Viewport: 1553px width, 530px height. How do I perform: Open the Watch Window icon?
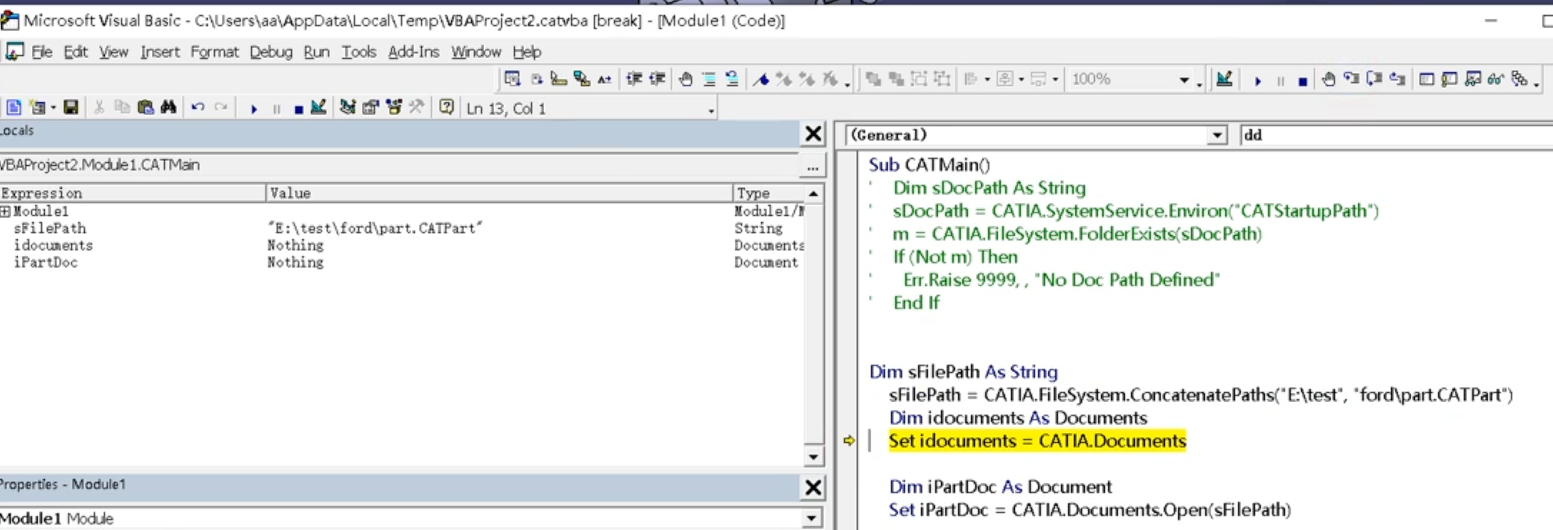pos(1472,79)
